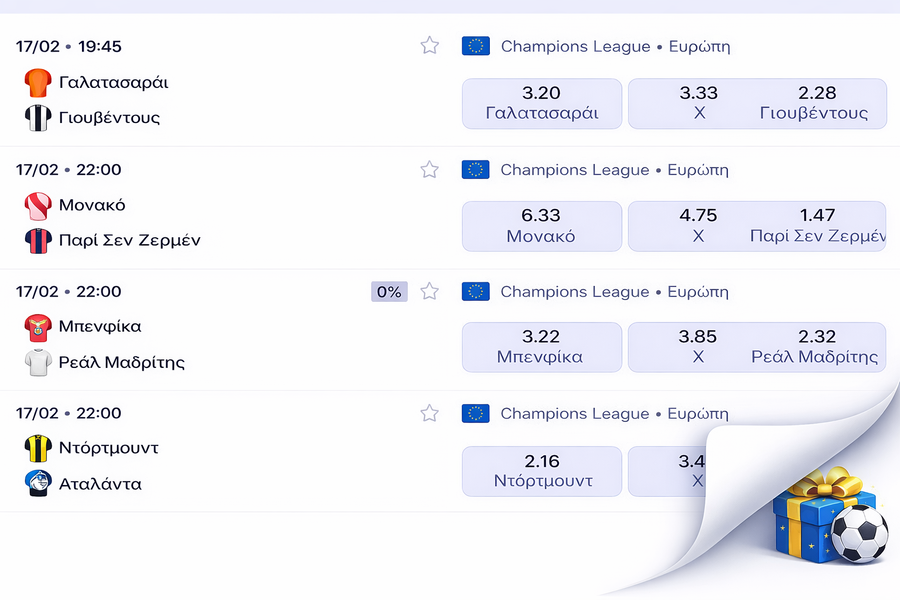Pick Ρεάλ Μαδρίτης win at 2.32
The image size is (900, 600).
tap(816, 347)
